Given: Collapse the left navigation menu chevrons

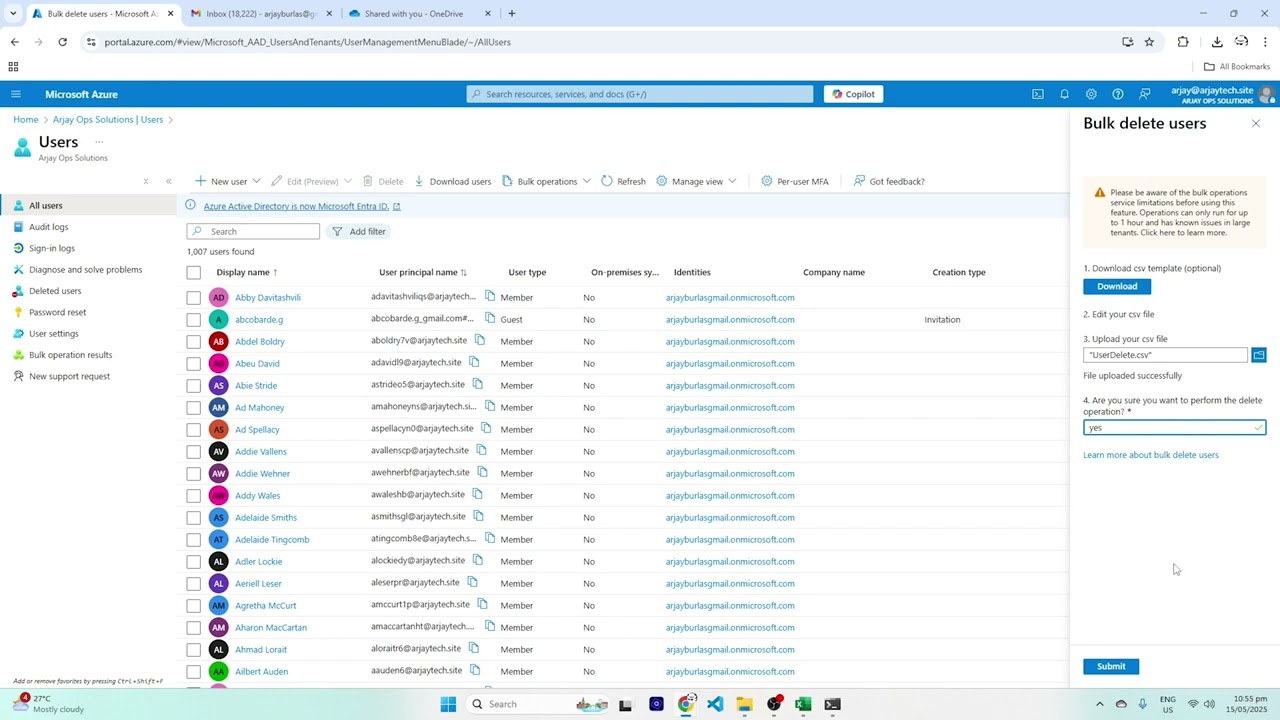Looking at the screenshot, I should pyautogui.click(x=168, y=181).
